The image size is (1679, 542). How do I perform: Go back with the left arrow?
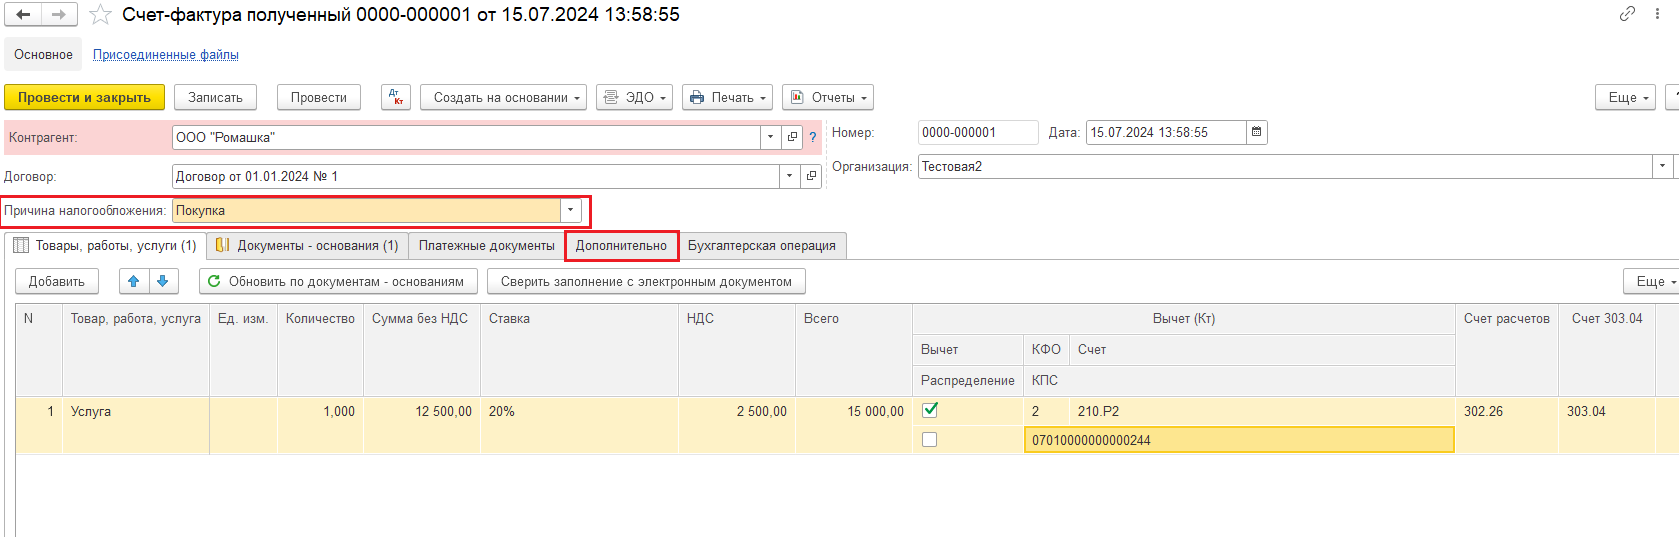[x=23, y=15]
